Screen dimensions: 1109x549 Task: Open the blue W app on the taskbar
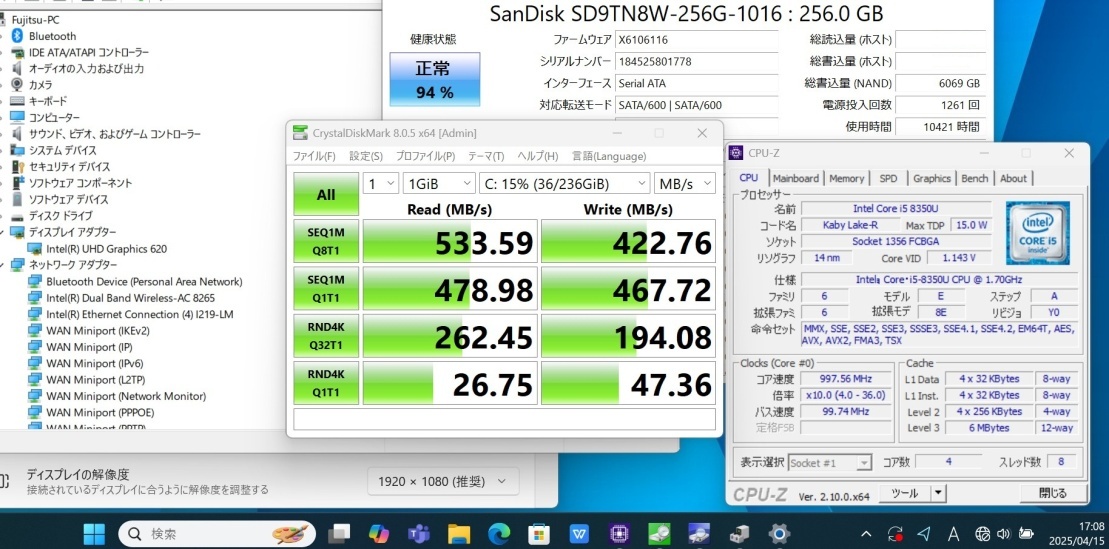pyautogui.click(x=579, y=533)
